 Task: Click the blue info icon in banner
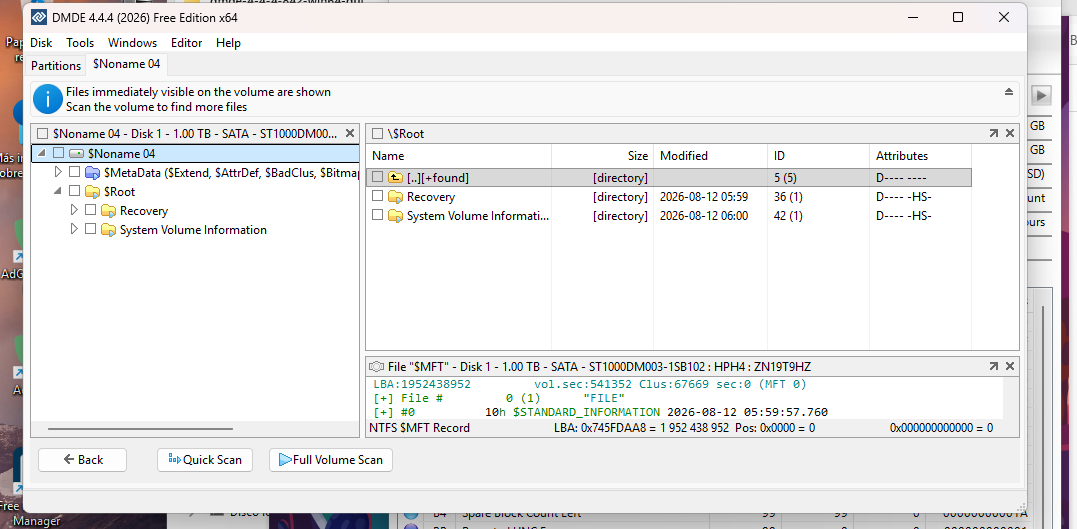coord(48,99)
